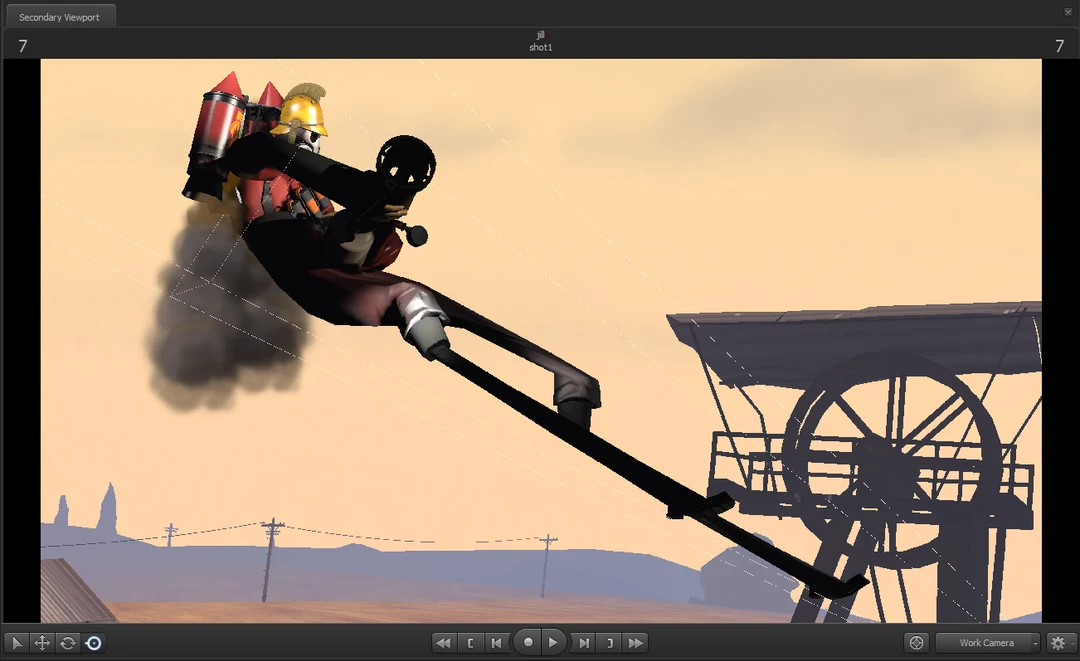
Task: Set the playback in point
Action: pyautogui.click(x=471, y=643)
